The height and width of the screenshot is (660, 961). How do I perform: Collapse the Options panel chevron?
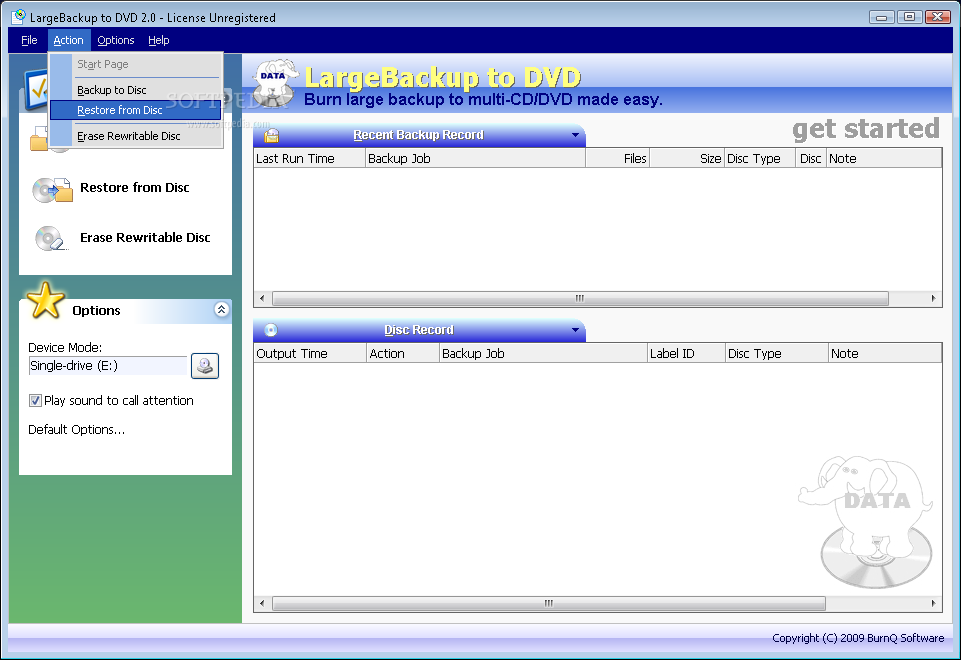click(221, 309)
